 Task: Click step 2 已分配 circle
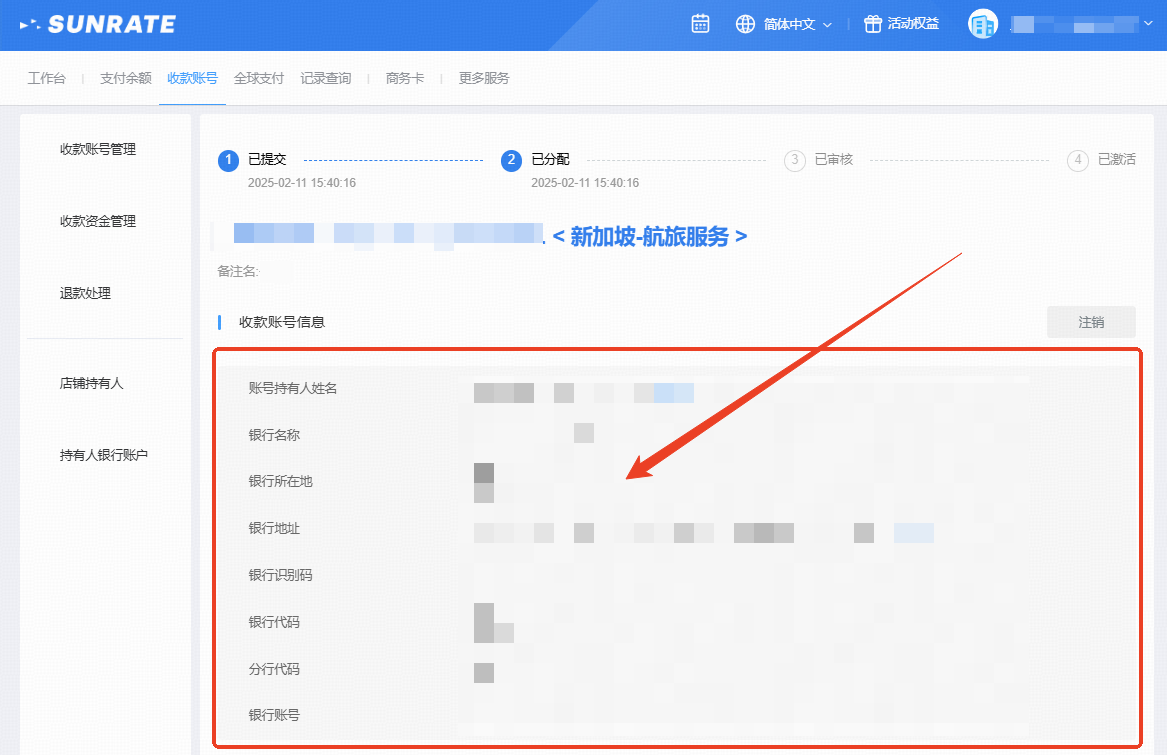[x=512, y=160]
